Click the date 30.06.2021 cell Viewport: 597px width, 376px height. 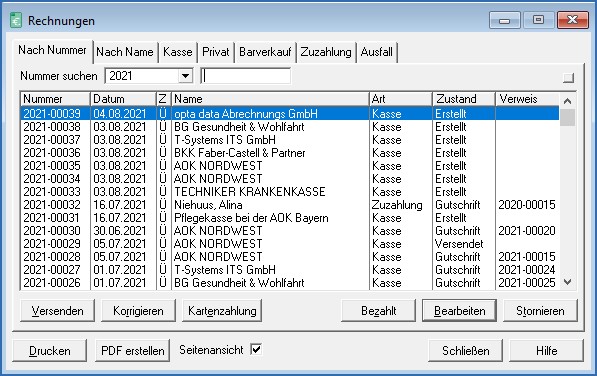pyautogui.click(x=120, y=231)
